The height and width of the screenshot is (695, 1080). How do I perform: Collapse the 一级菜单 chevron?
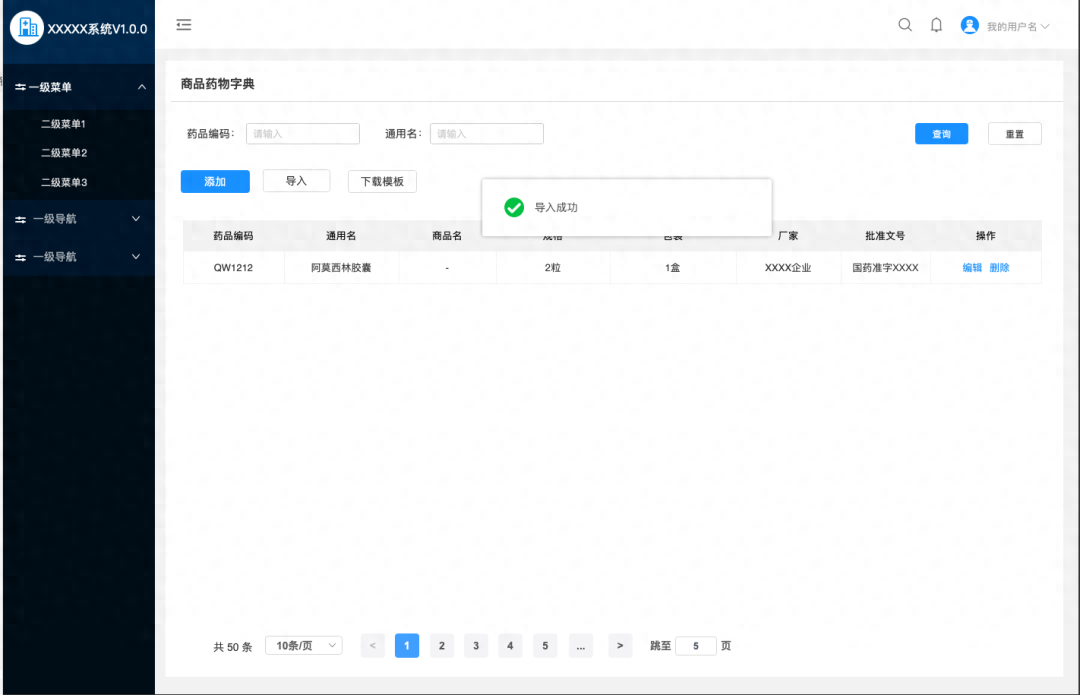[x=142, y=87]
